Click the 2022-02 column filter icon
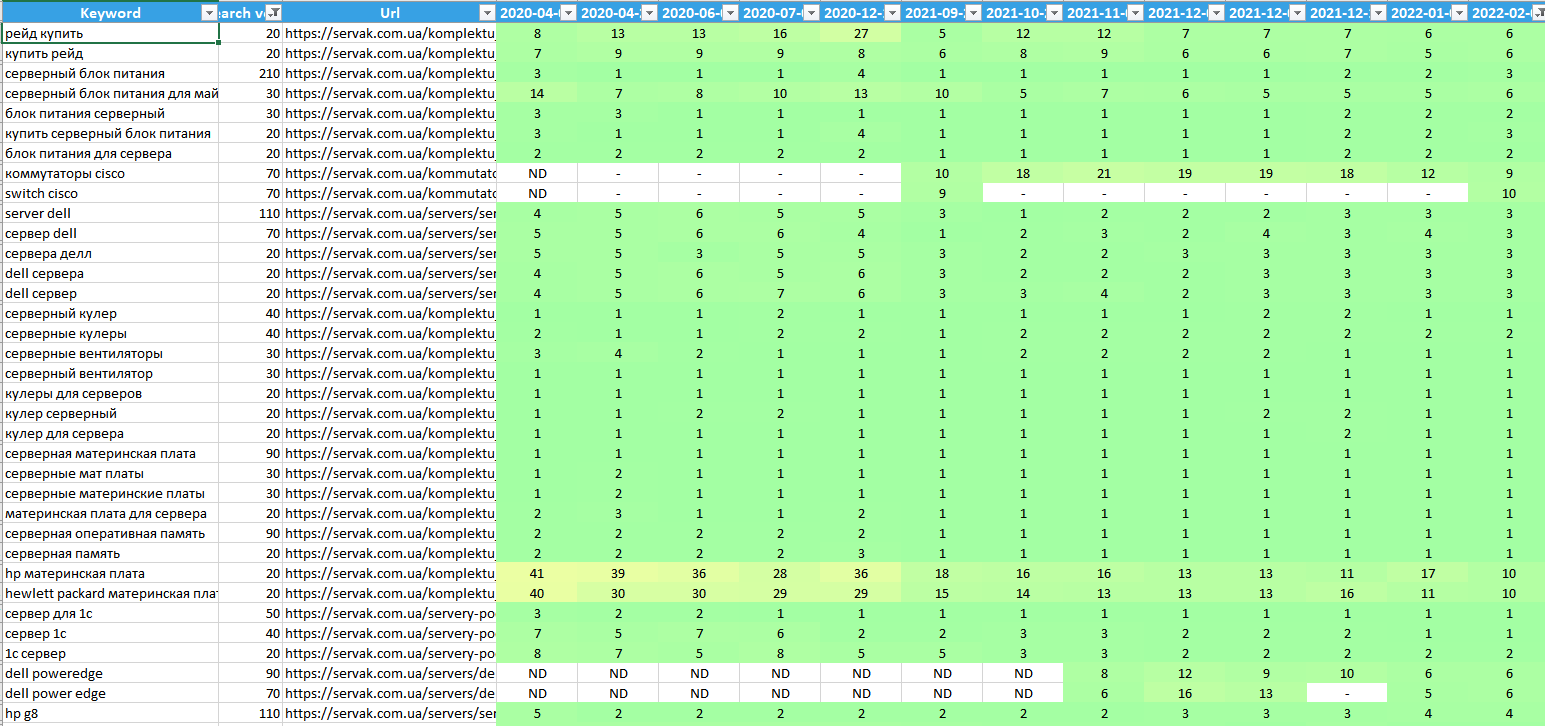Screen dimensions: 1545x726 coord(1537,13)
